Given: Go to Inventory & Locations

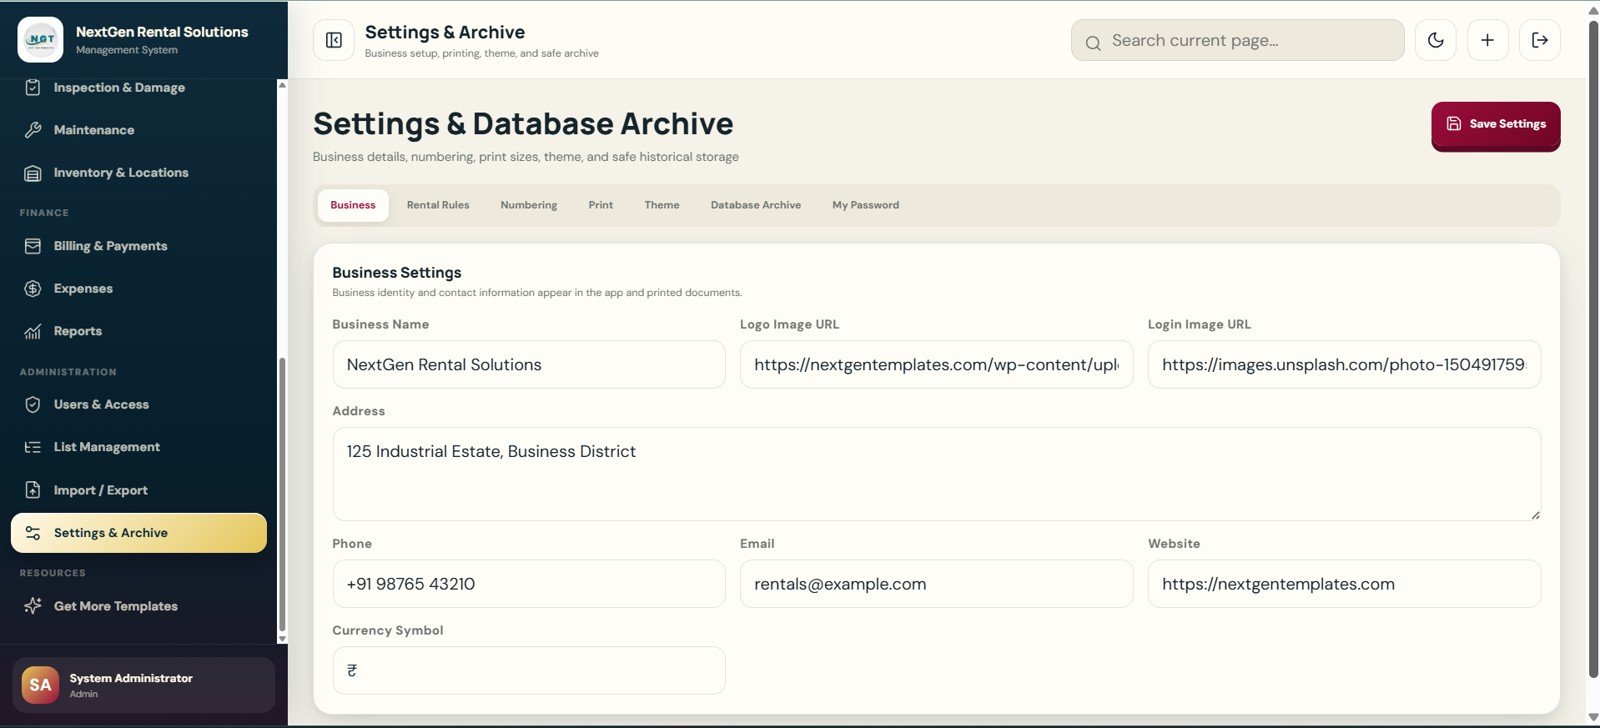Looking at the screenshot, I should 139,173.
